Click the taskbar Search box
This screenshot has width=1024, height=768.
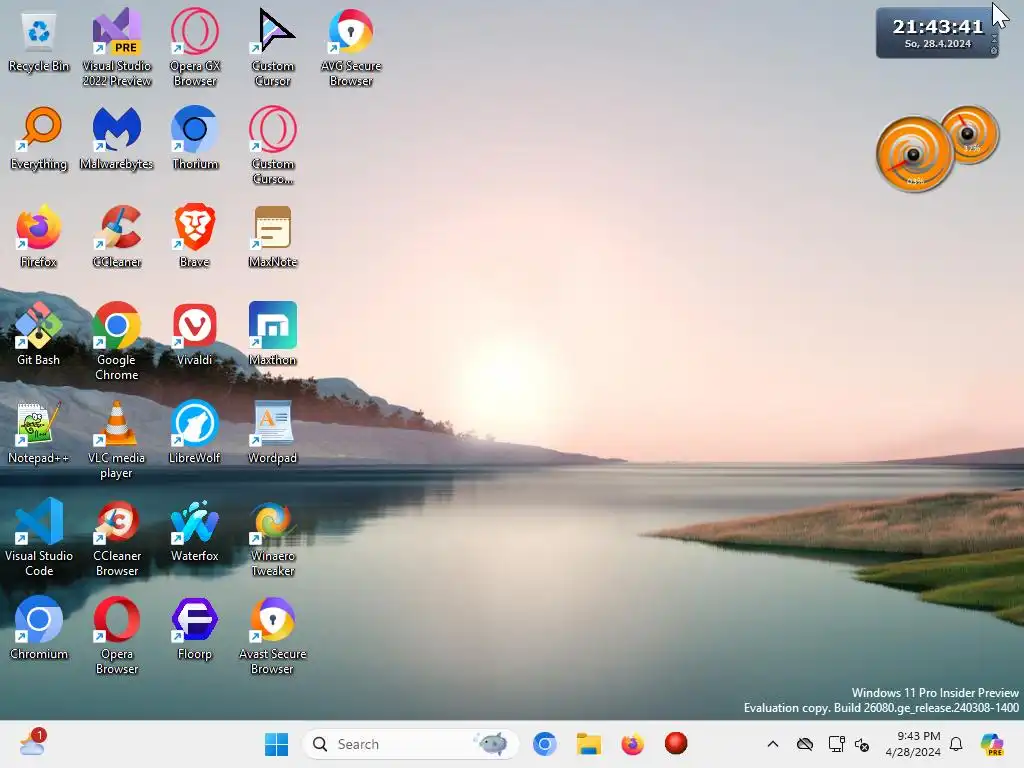[x=410, y=744]
